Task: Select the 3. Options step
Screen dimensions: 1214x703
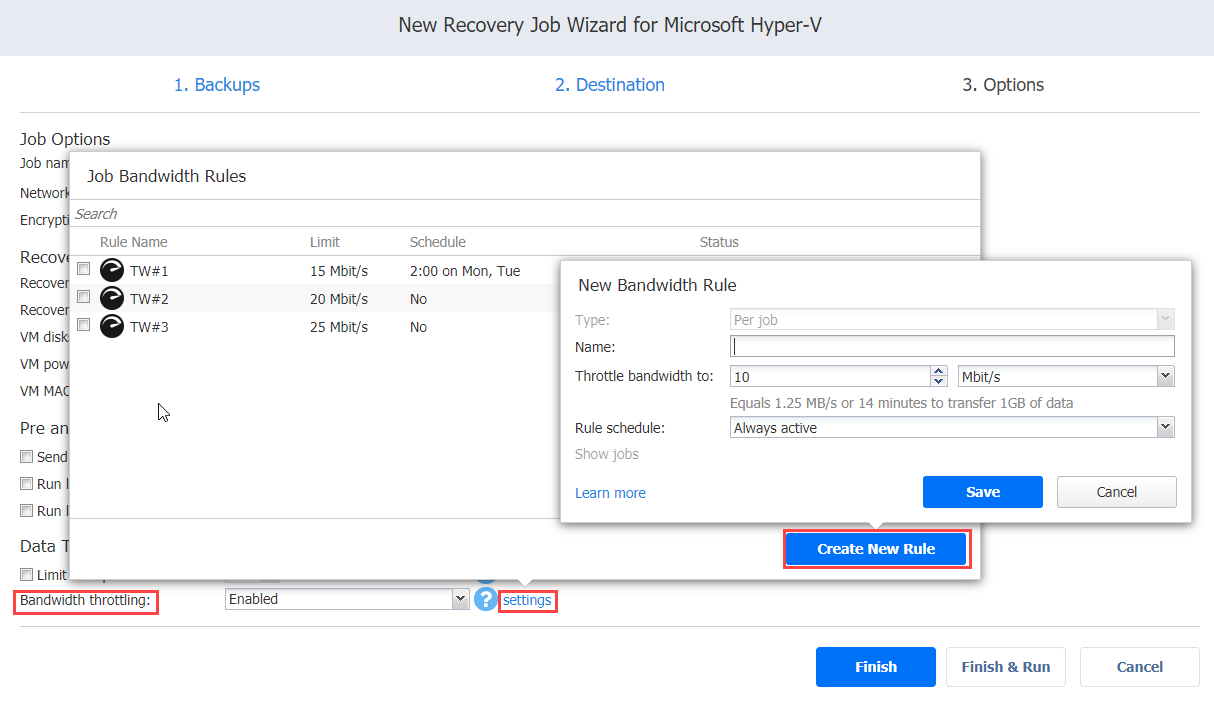Action: coord(1003,85)
